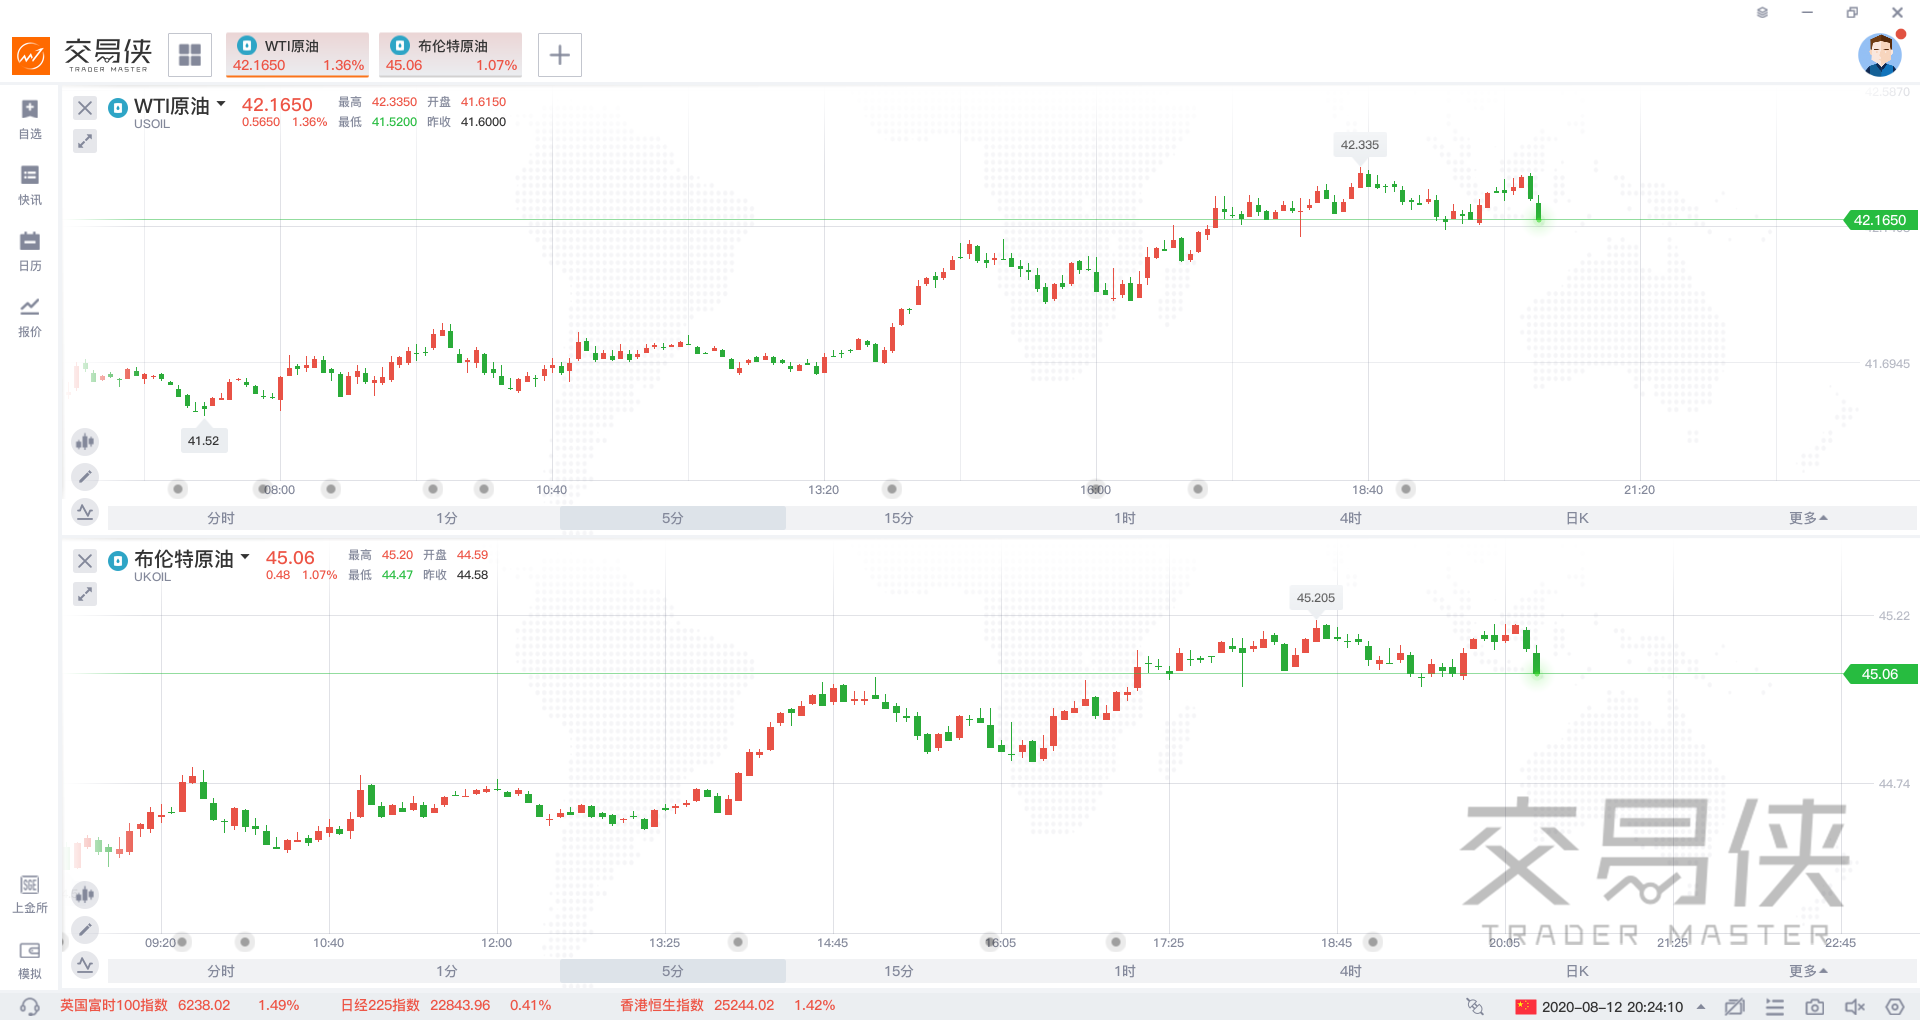Select 日K timeframe in Brent chart
This screenshot has width=1920, height=1020.
(1577, 971)
